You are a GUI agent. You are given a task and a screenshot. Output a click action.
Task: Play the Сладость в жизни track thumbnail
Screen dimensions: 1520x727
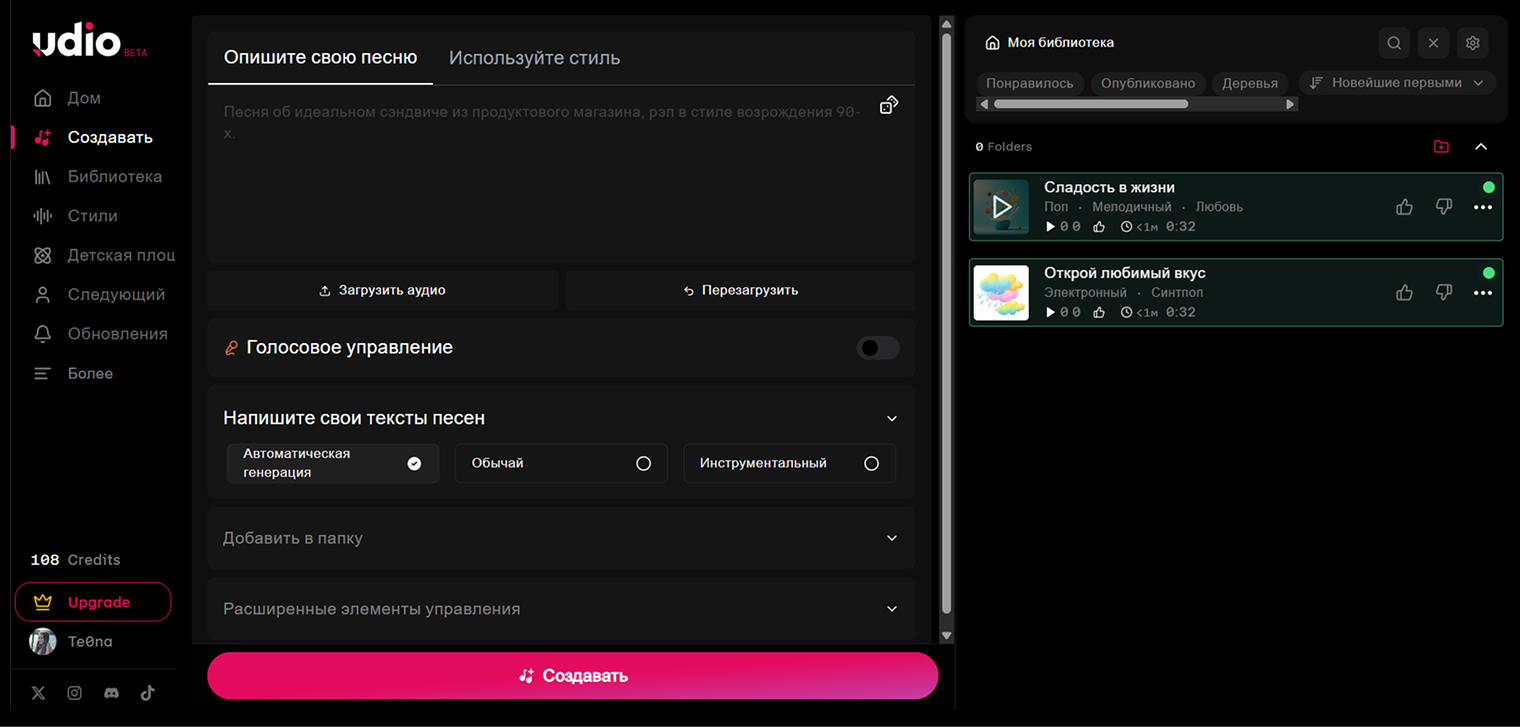click(1001, 207)
